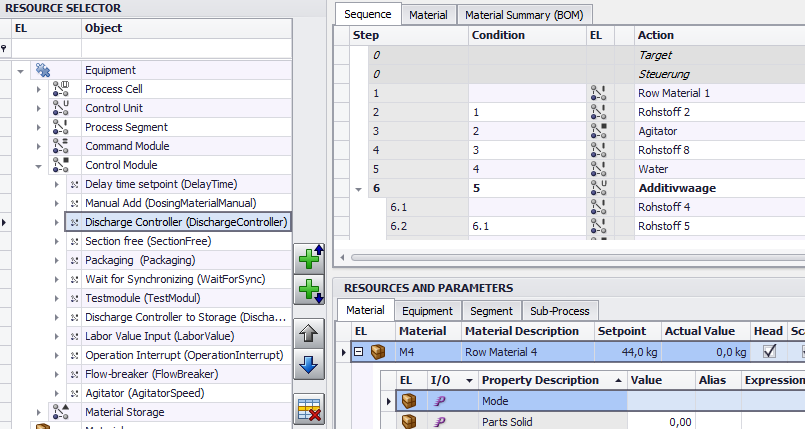Click EL icon of Rohstoff 4 step

[x=598, y=207]
